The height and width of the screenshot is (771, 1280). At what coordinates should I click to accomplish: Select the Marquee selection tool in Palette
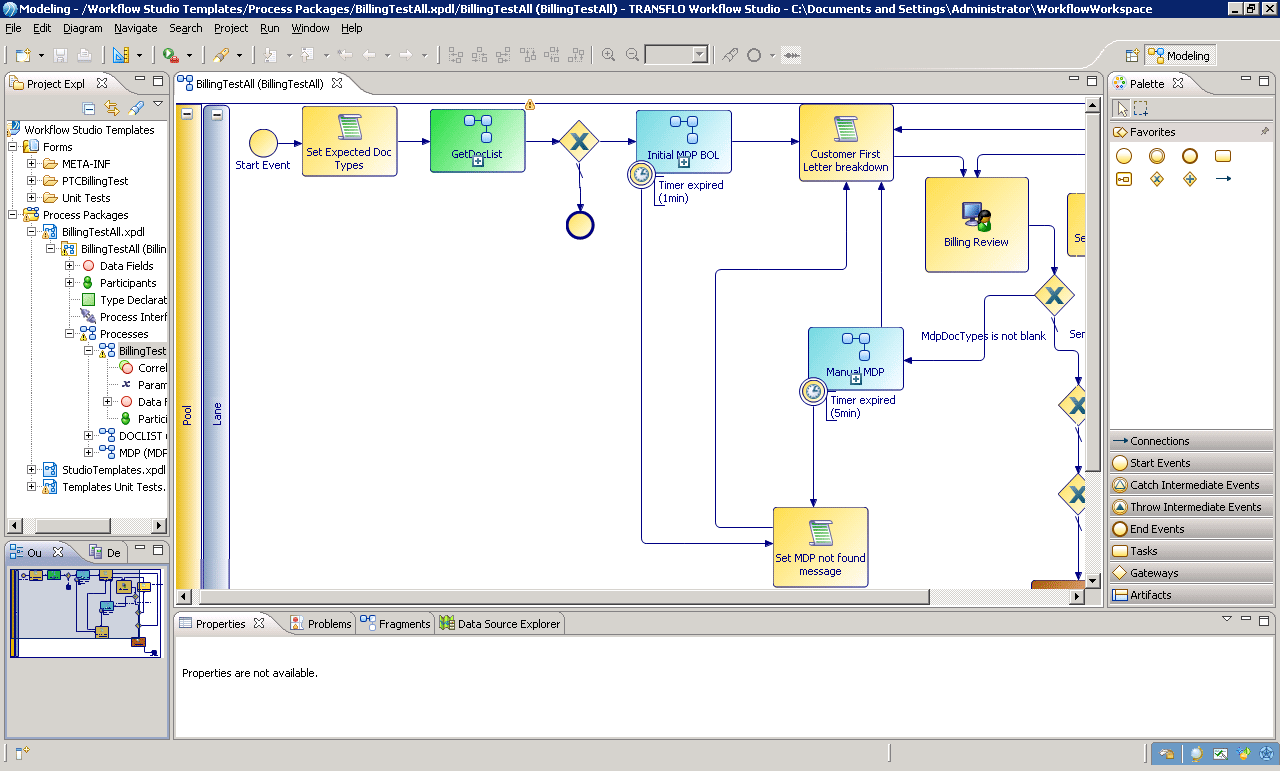(1141, 108)
